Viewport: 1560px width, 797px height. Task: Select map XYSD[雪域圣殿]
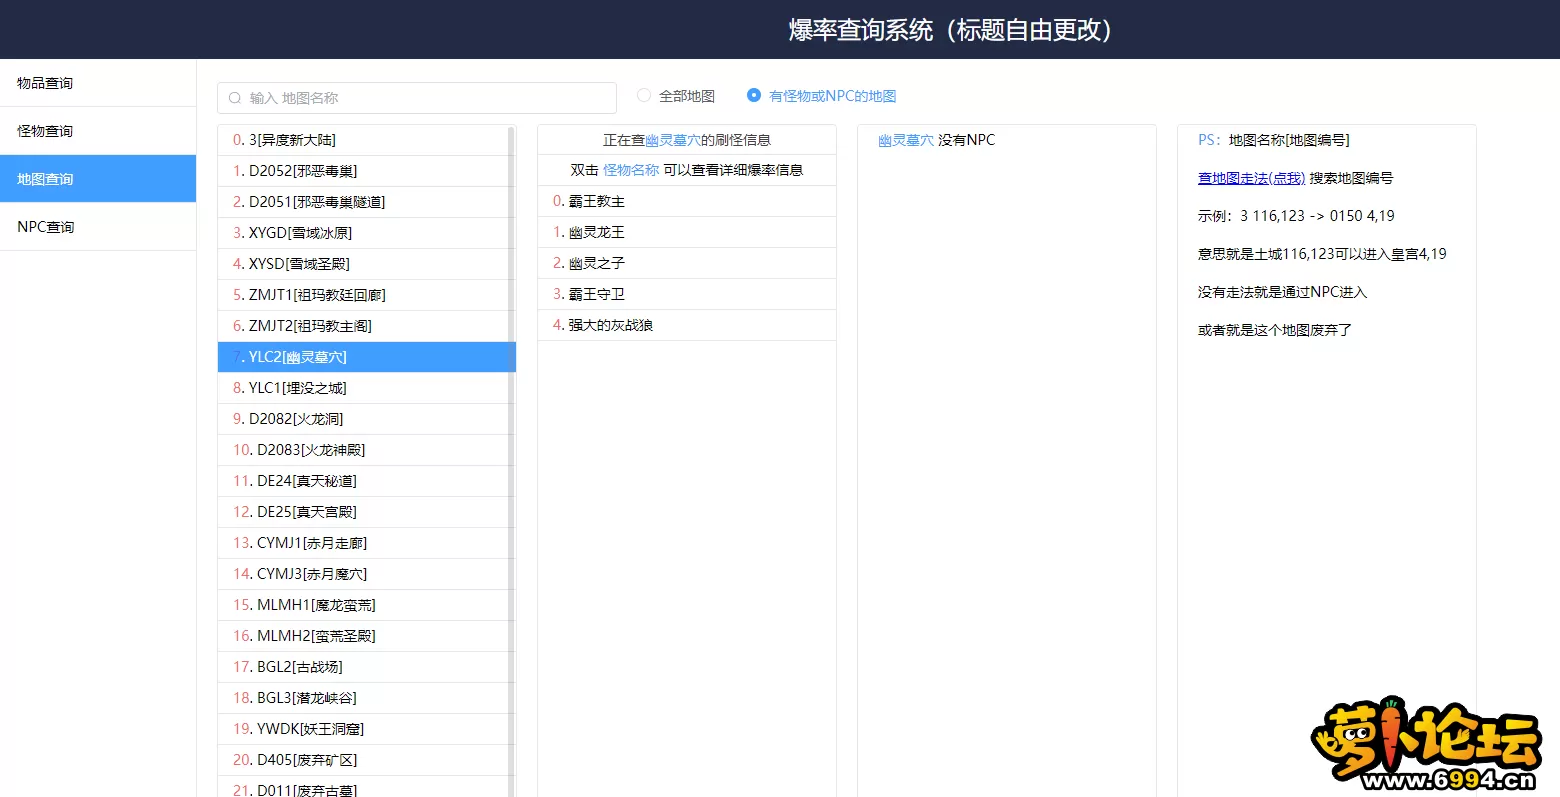tap(363, 264)
